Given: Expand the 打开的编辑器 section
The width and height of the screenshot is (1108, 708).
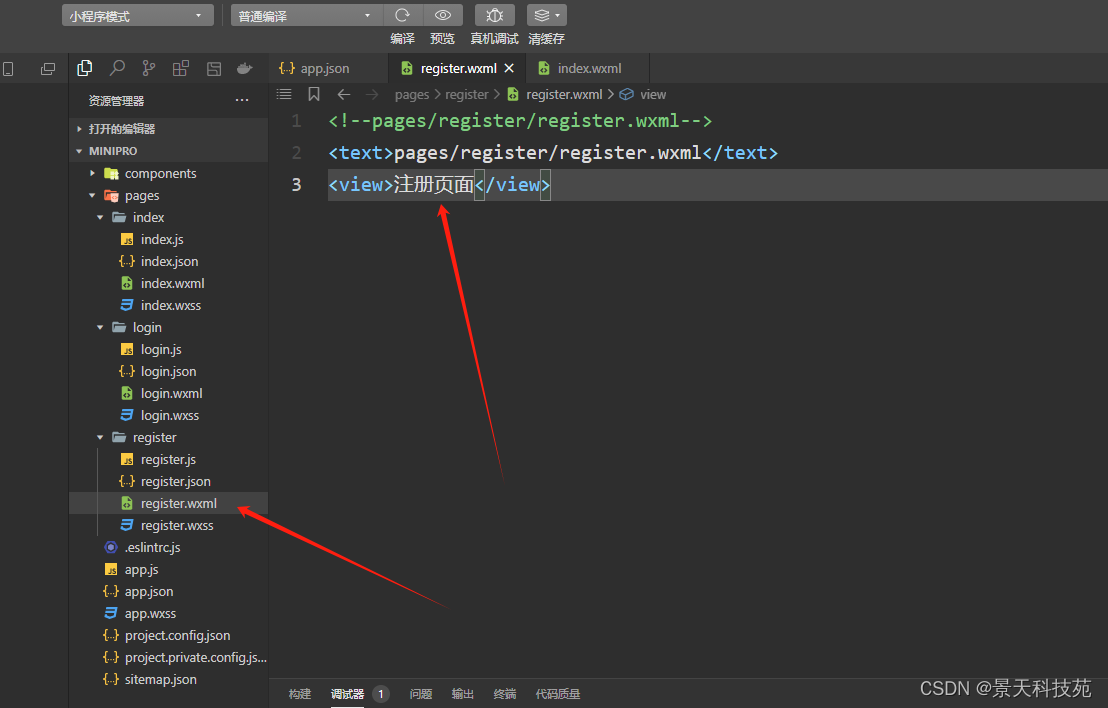Looking at the screenshot, I should [x=169, y=129].
